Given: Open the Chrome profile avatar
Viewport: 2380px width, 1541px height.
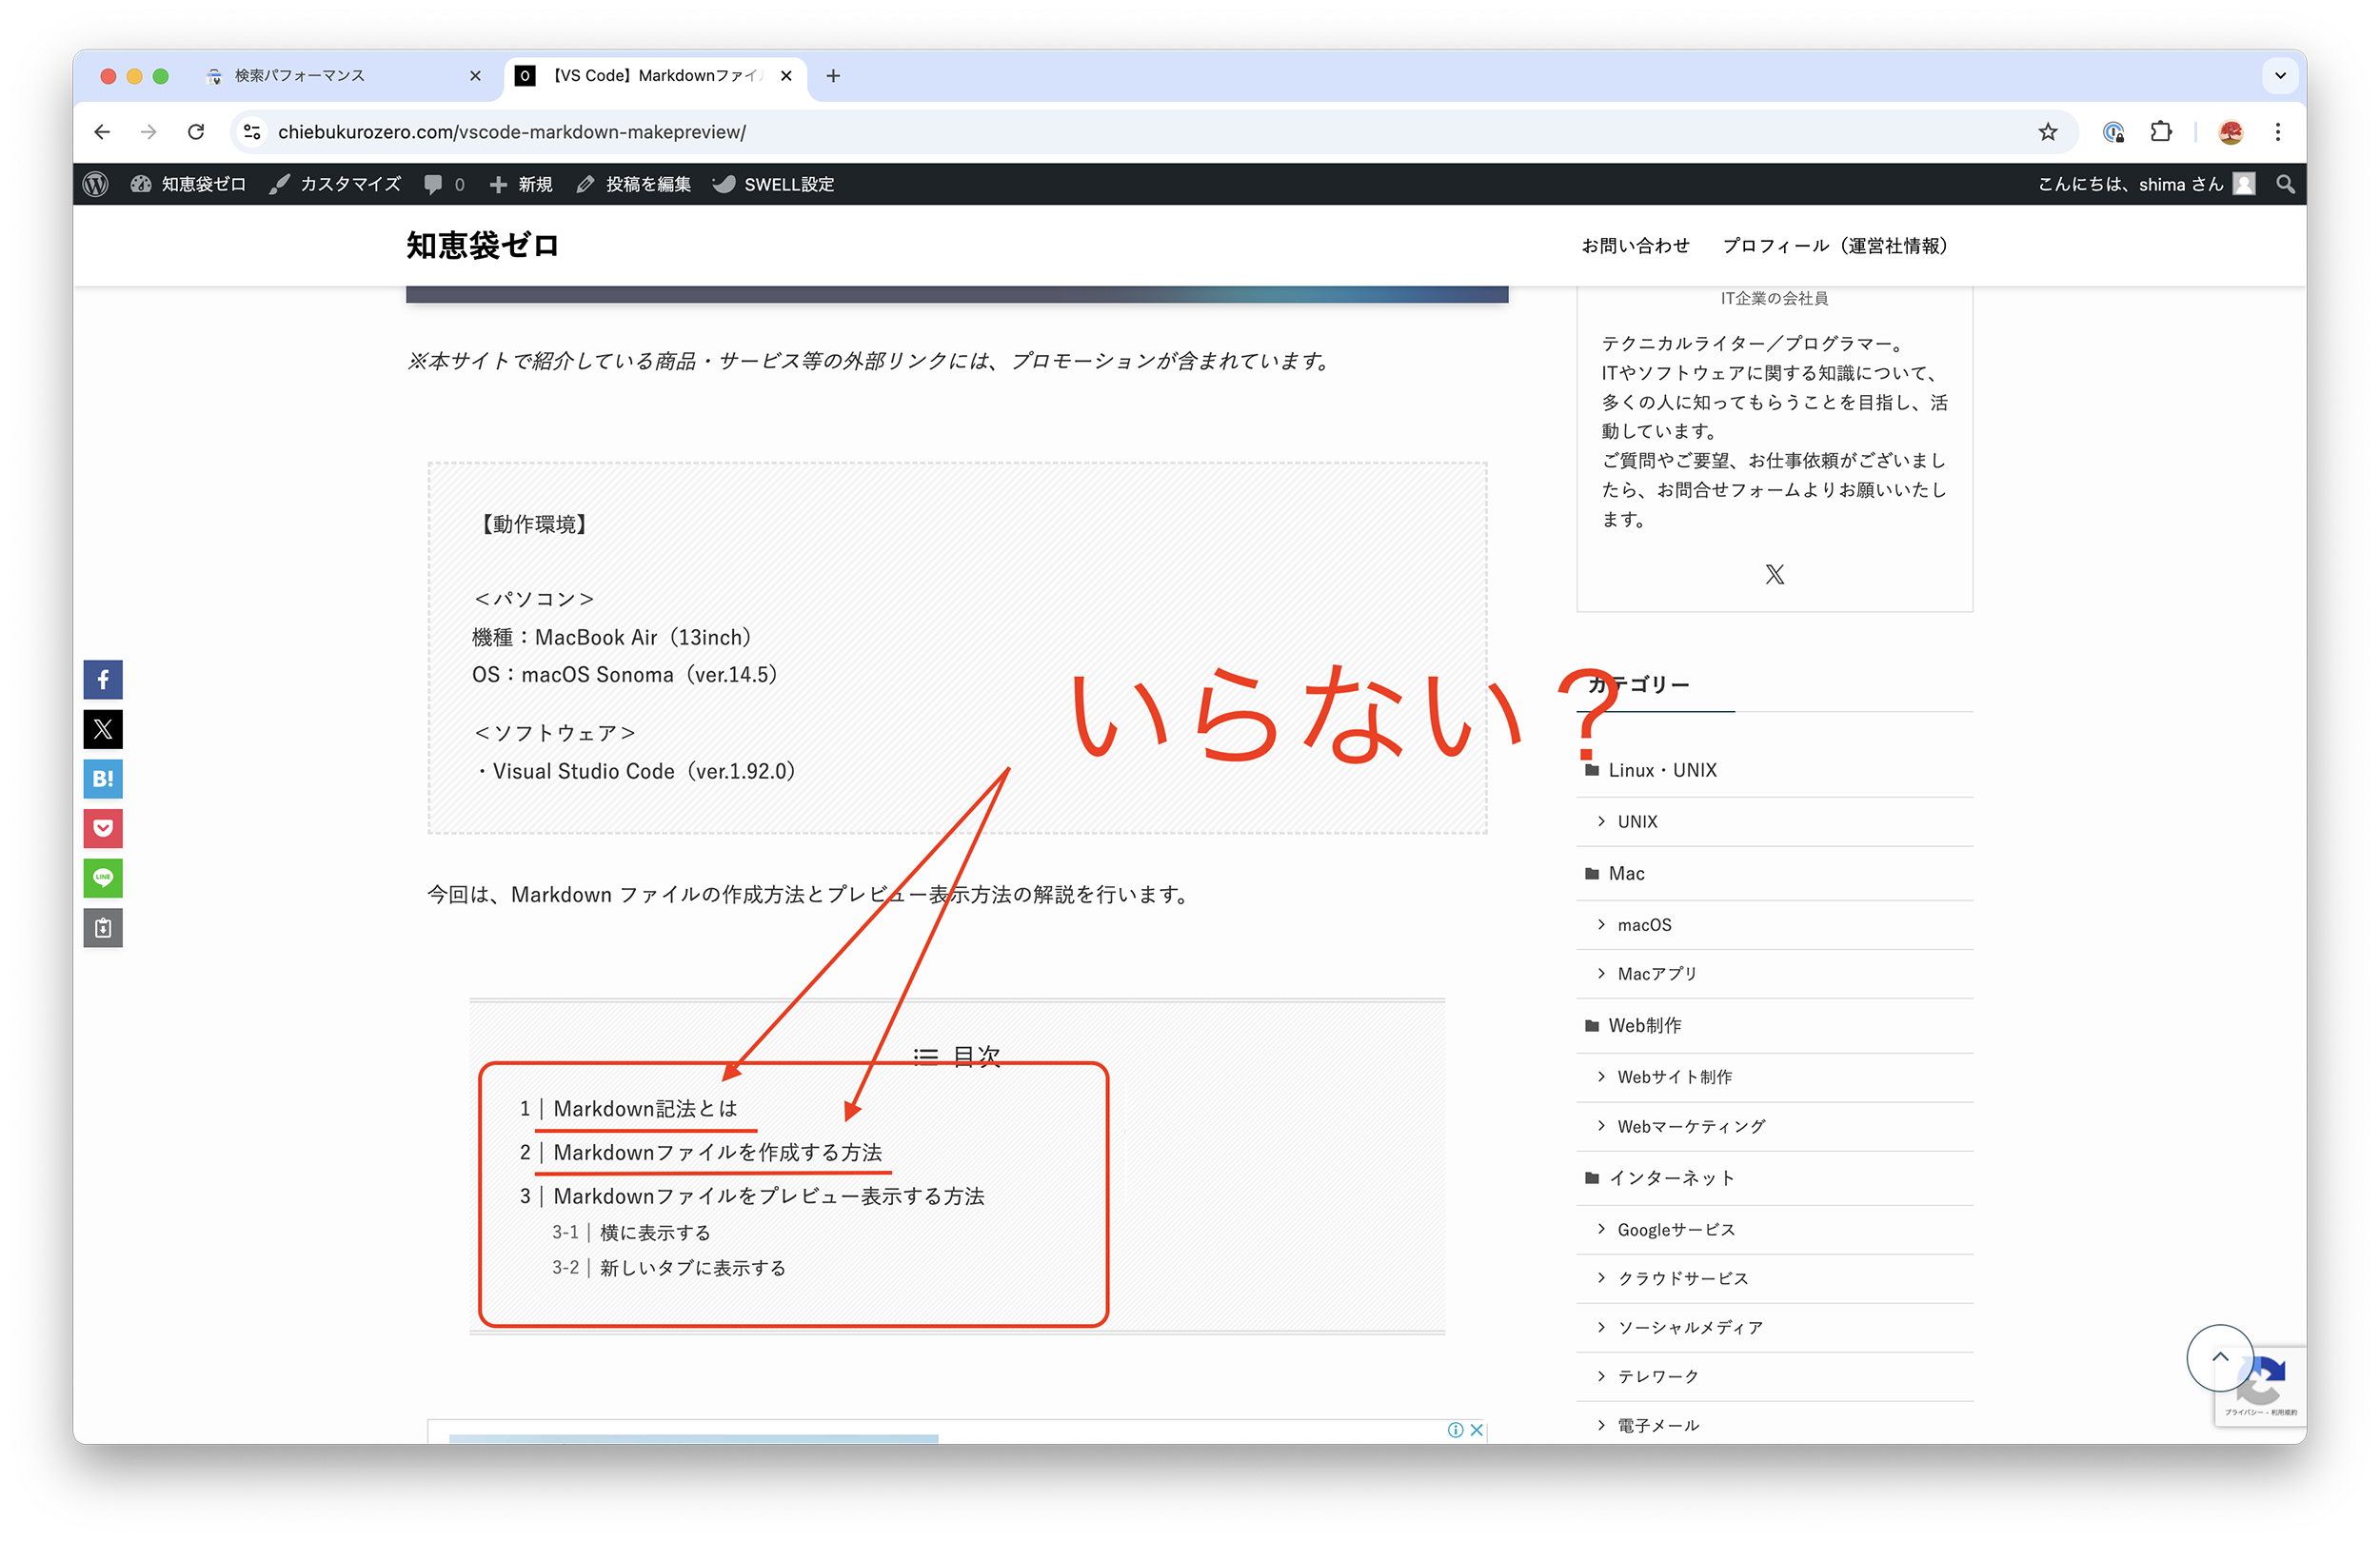Looking at the screenshot, I should (2230, 132).
